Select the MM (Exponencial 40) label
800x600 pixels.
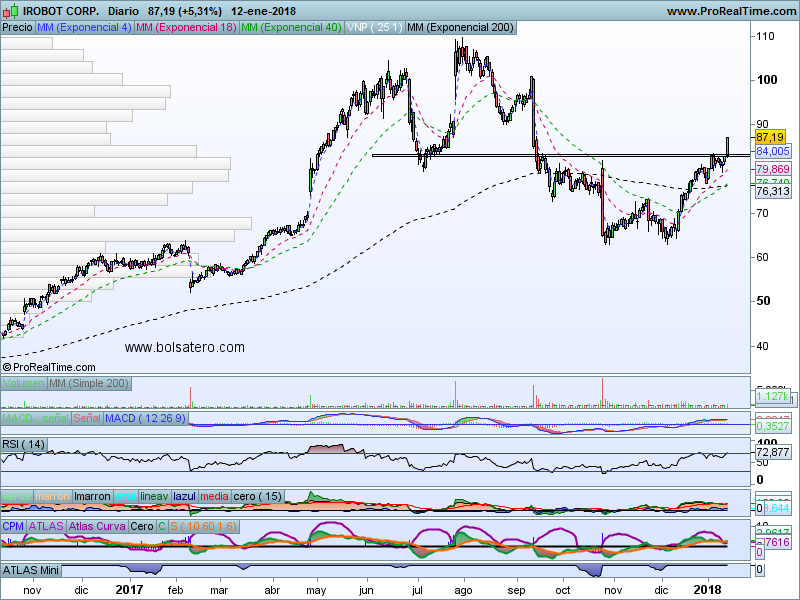click(x=291, y=28)
